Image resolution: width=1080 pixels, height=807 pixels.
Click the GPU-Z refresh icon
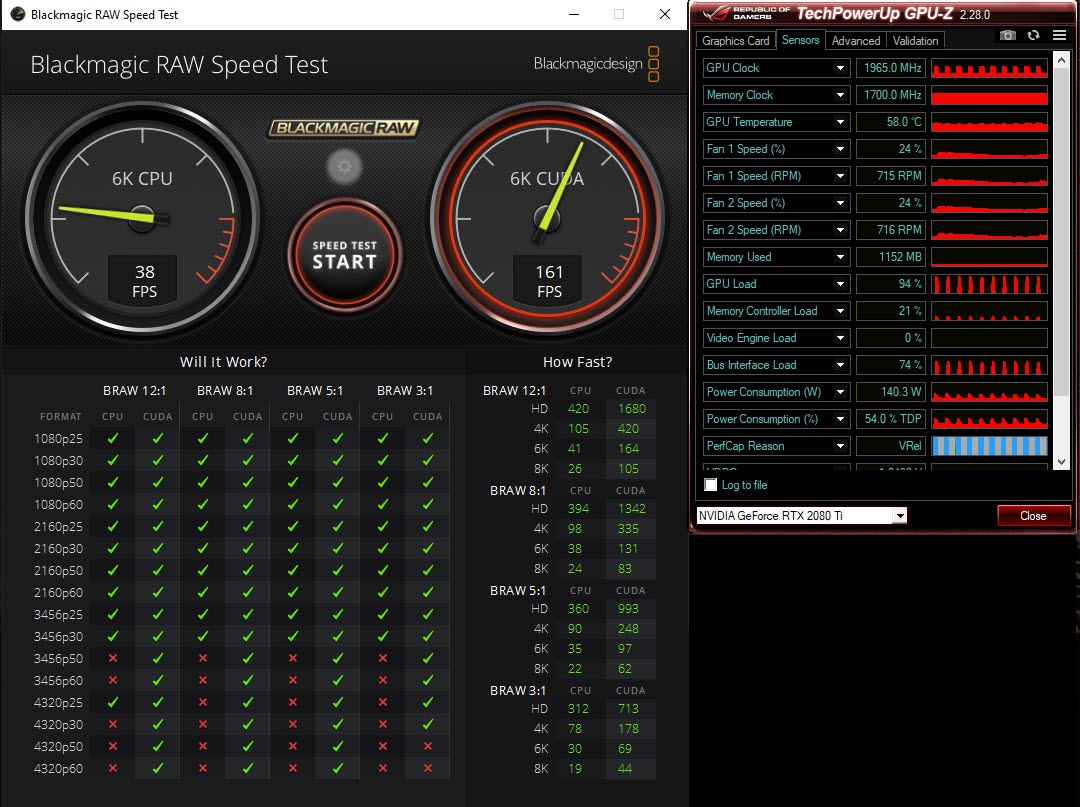click(x=1033, y=35)
